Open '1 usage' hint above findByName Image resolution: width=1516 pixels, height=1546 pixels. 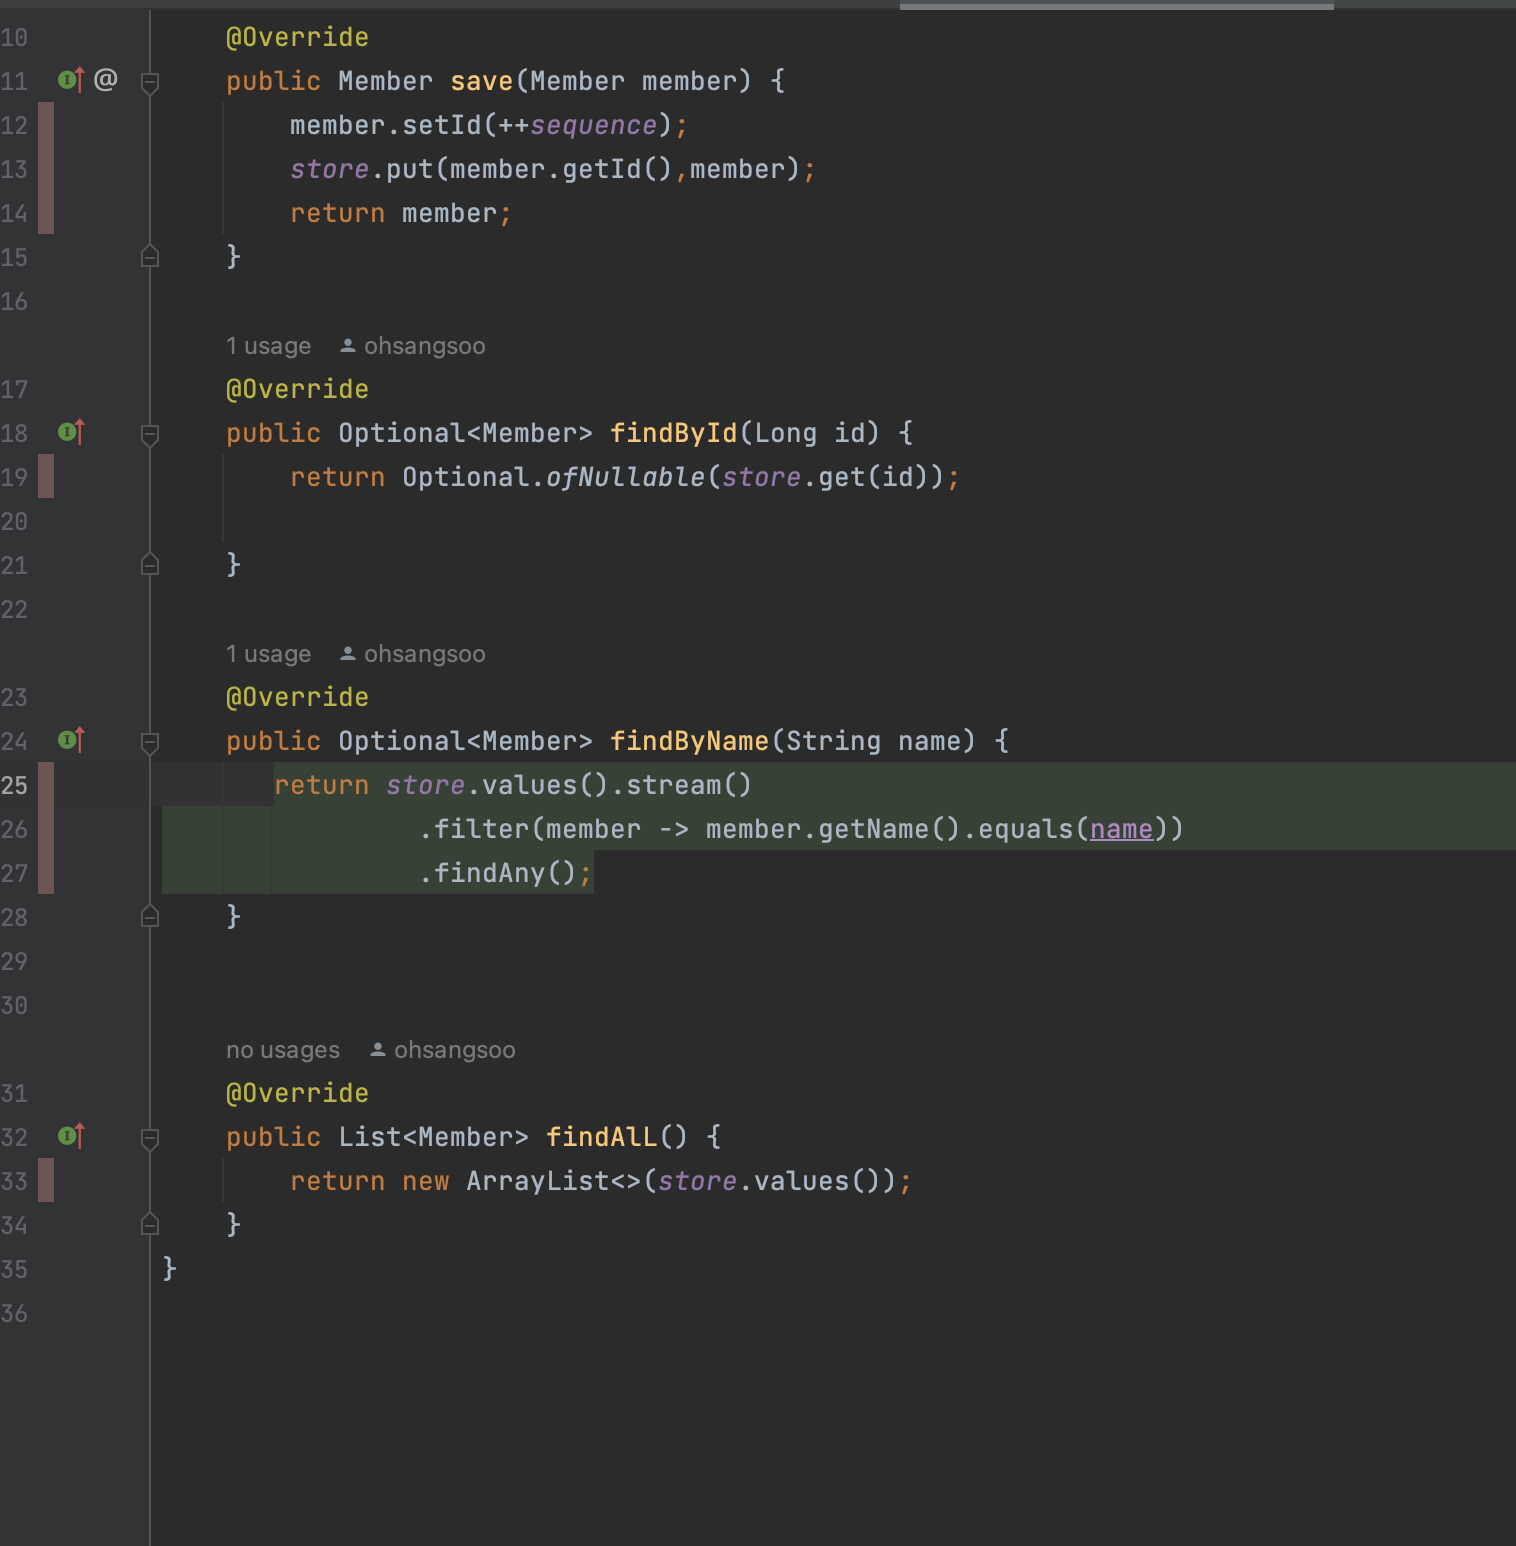[x=268, y=654]
